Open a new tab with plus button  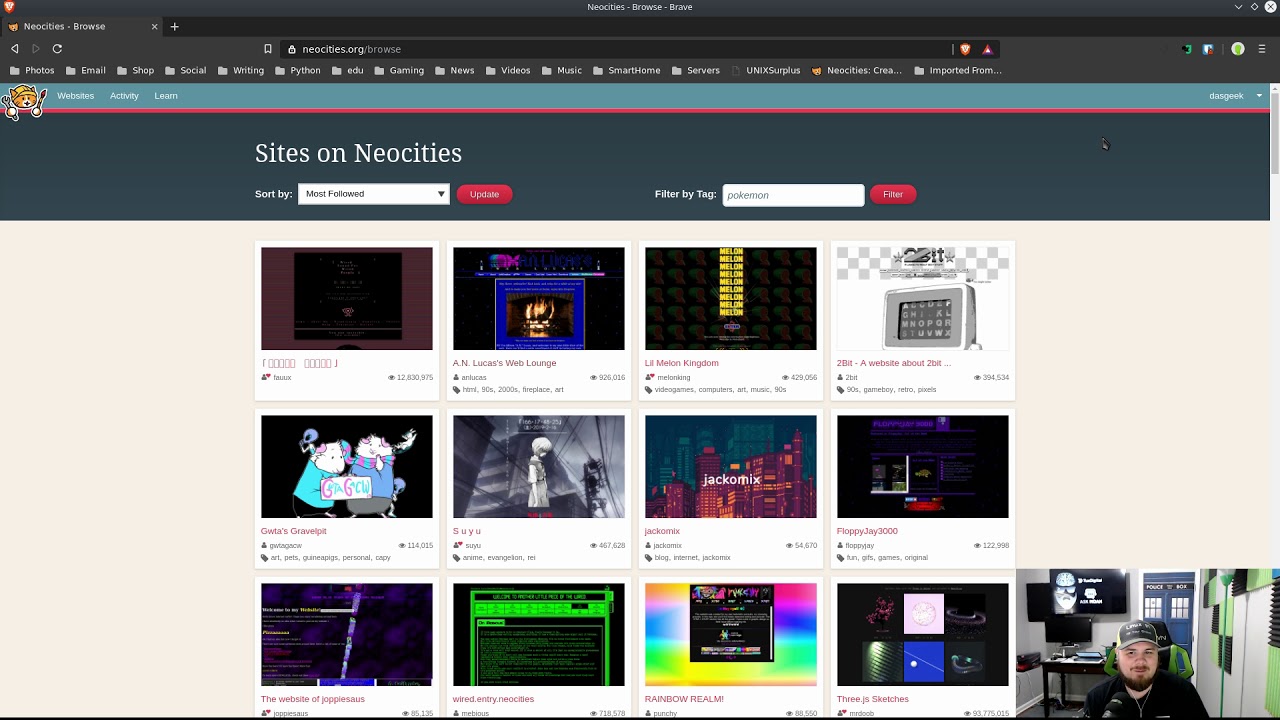(174, 26)
